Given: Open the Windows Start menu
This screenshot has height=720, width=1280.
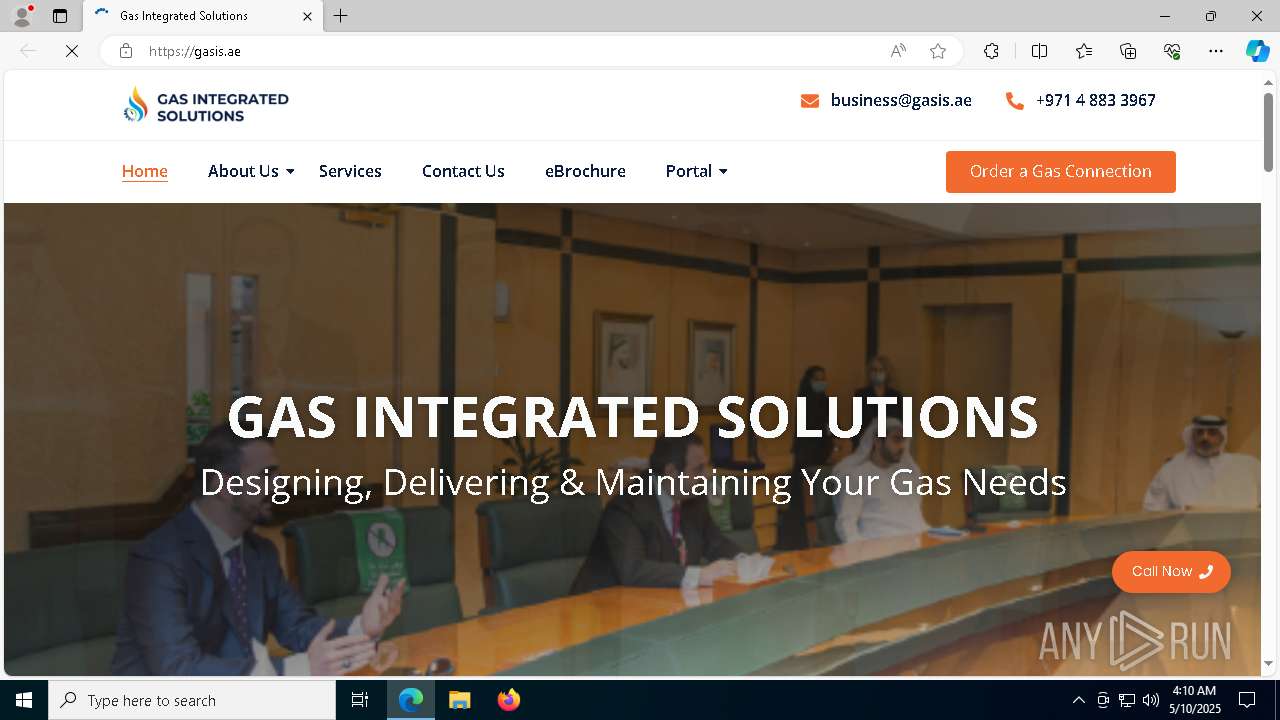Looking at the screenshot, I should tap(24, 700).
